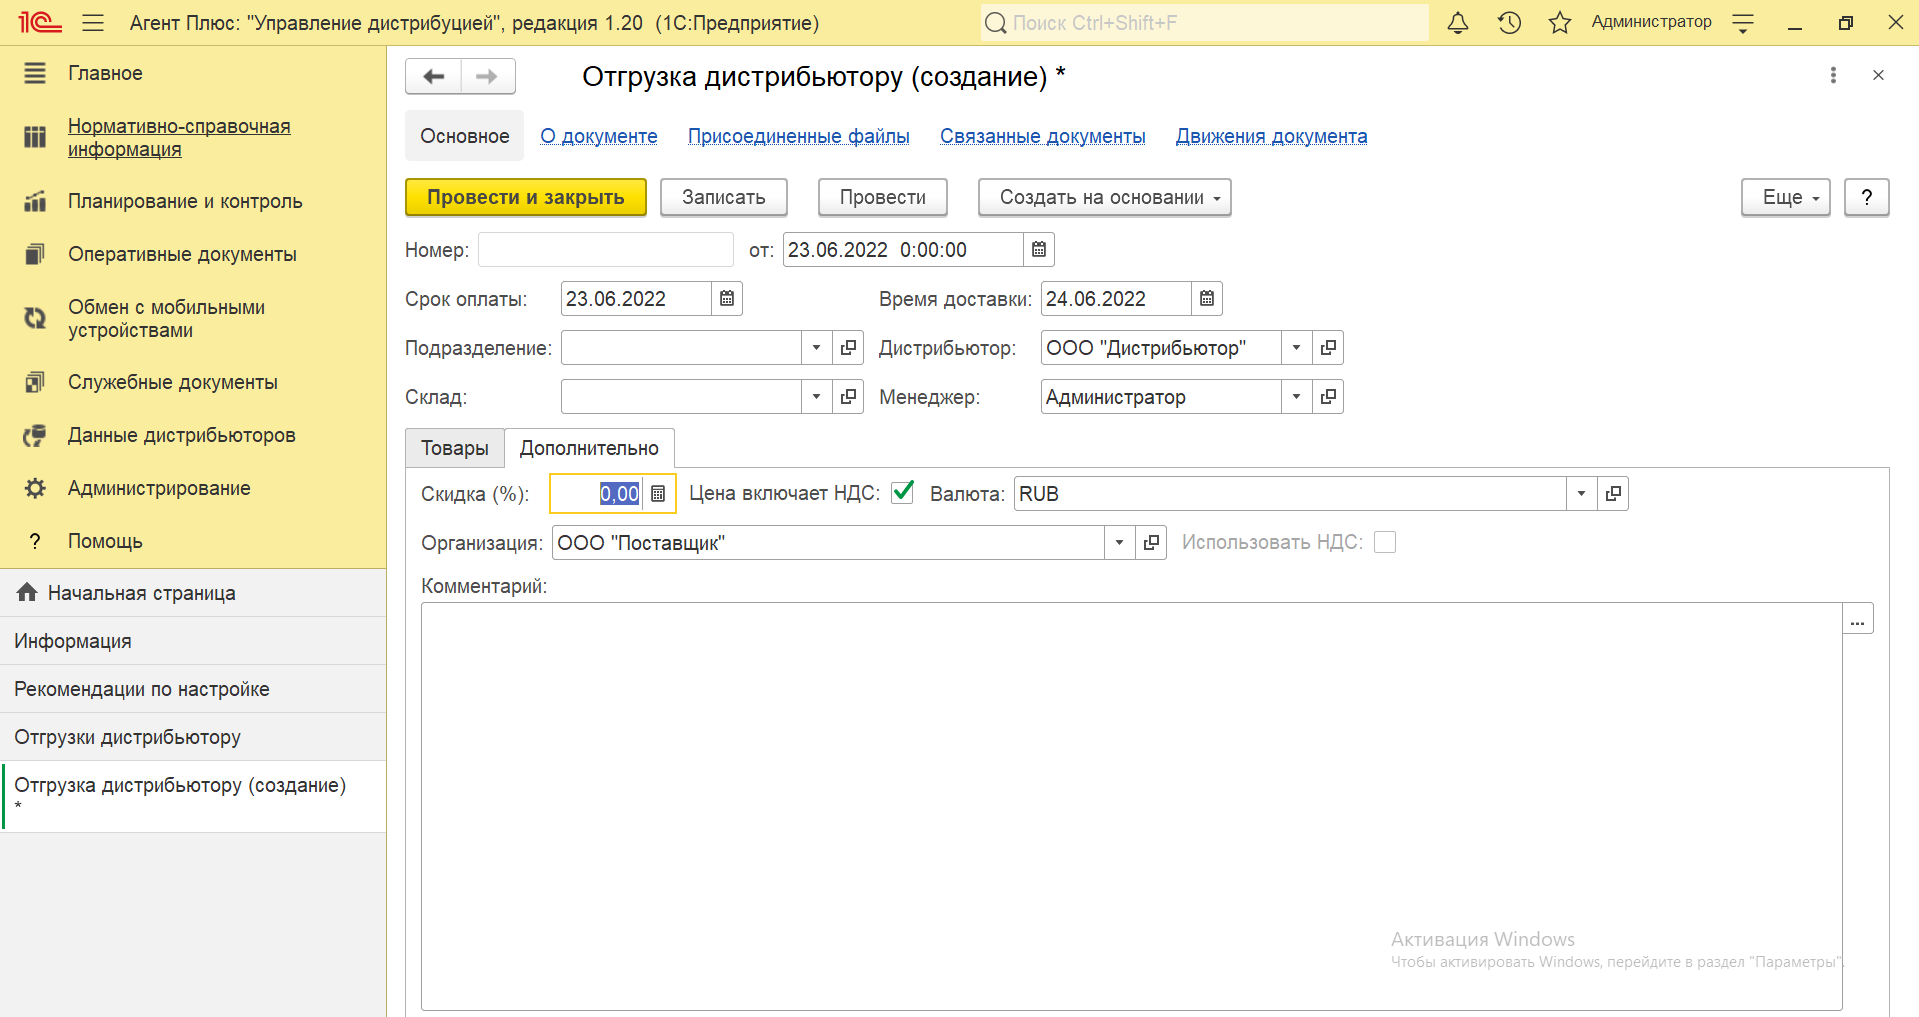1919x1017 pixels.
Task: Toggle Использовать НДС checkbox
Action: pyautogui.click(x=1385, y=542)
